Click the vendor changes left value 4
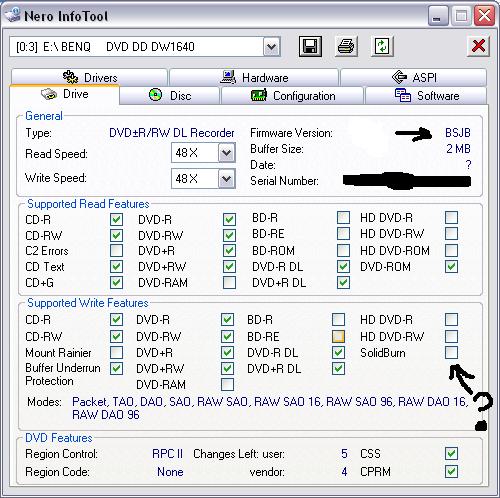Viewport: 500px width, 498px height. pyautogui.click(x=344, y=472)
